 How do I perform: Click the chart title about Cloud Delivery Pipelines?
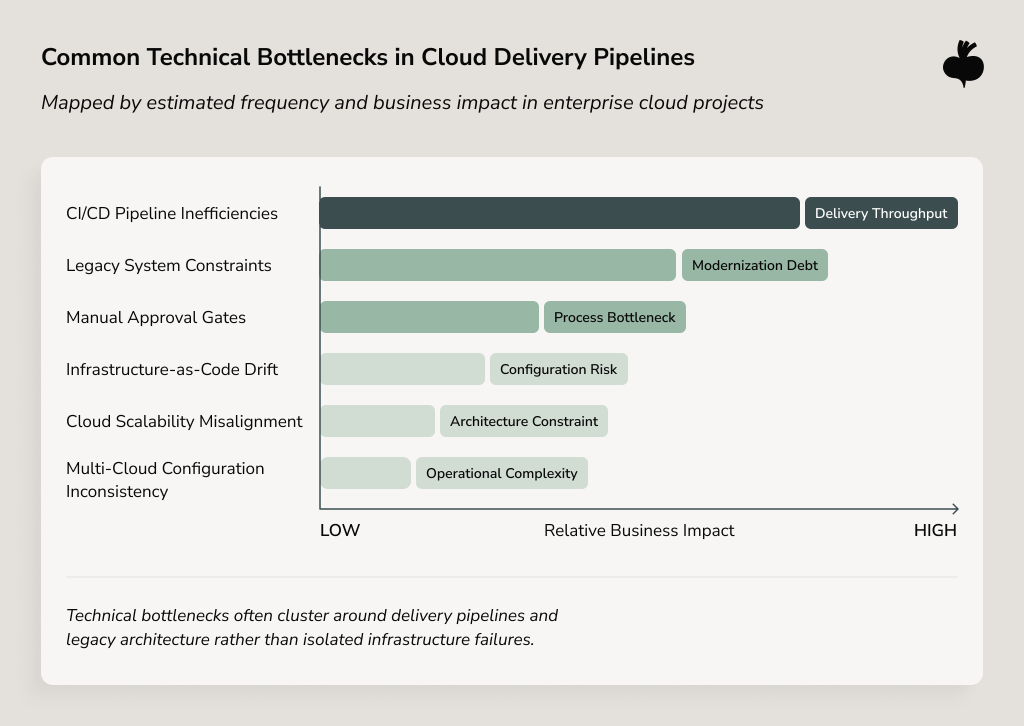tap(368, 57)
